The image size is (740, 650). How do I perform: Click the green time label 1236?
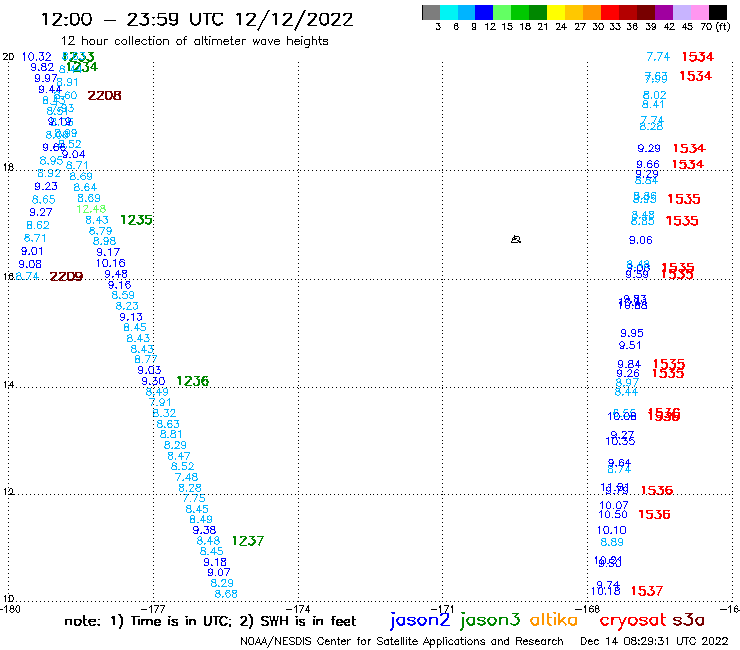click(x=193, y=381)
